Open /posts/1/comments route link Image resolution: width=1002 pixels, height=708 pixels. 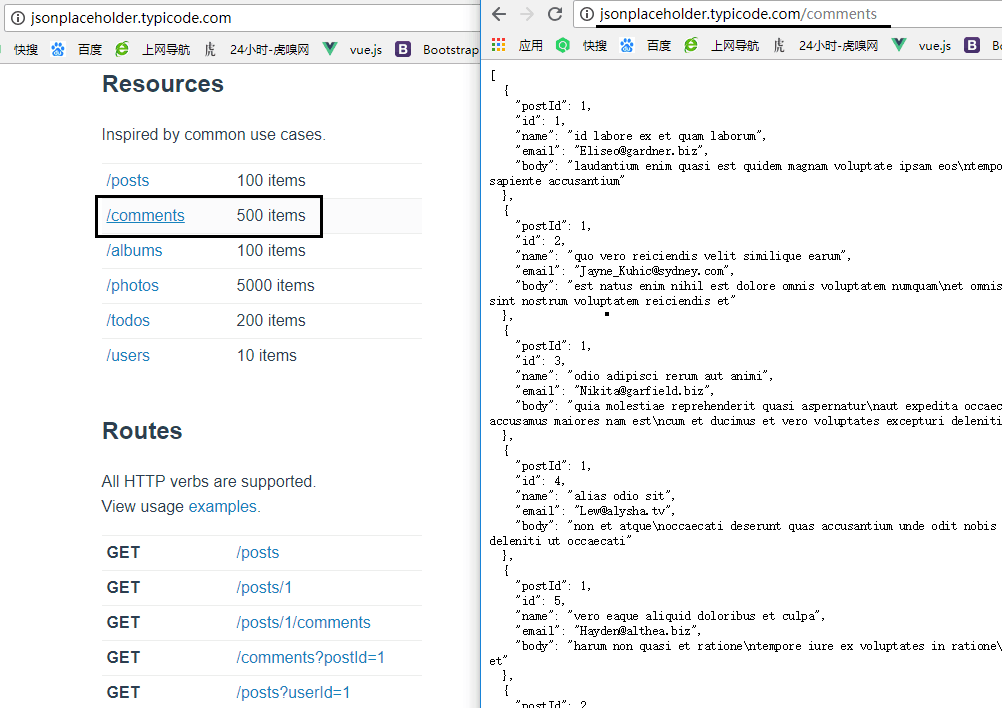coord(303,623)
